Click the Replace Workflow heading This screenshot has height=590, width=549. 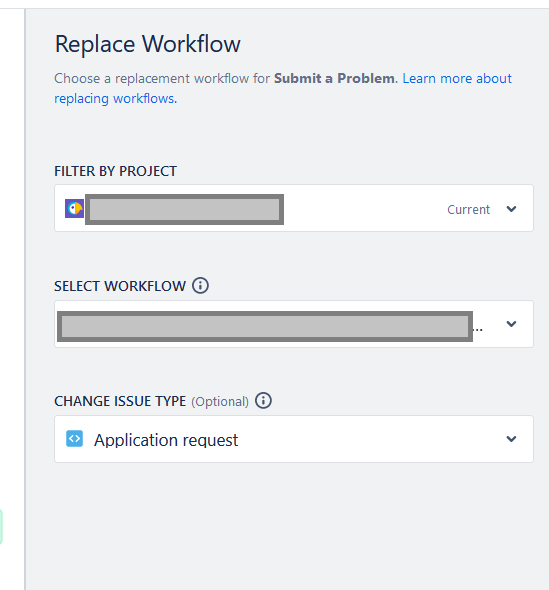[148, 44]
